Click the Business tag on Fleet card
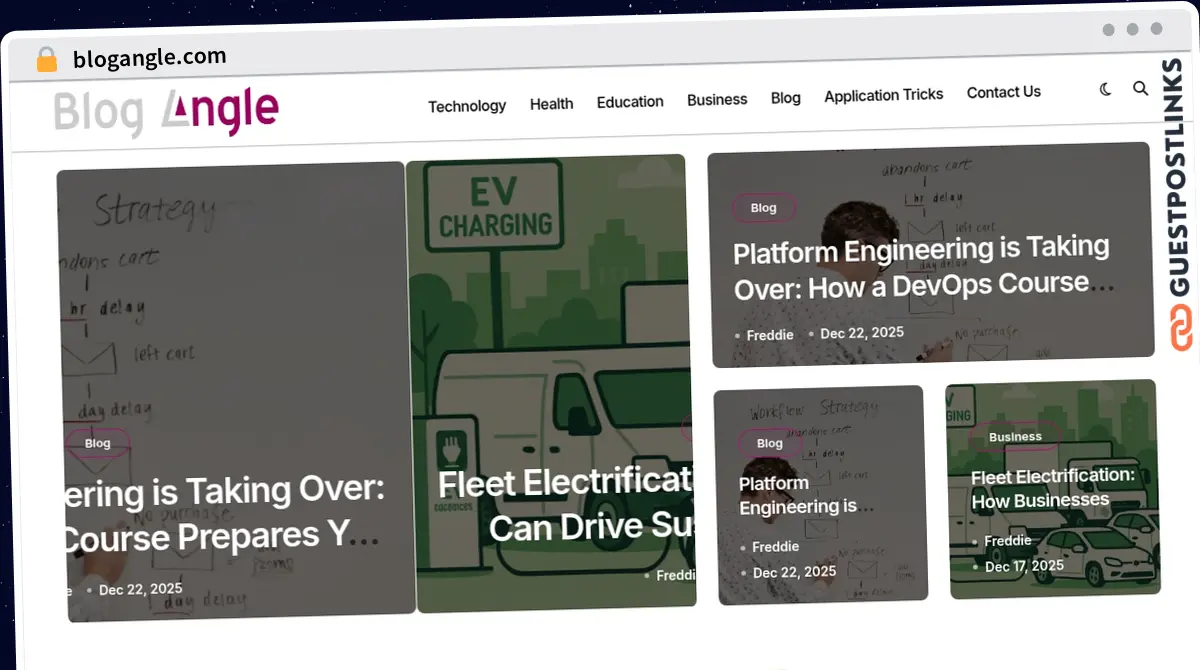1200x670 pixels. click(x=1015, y=437)
